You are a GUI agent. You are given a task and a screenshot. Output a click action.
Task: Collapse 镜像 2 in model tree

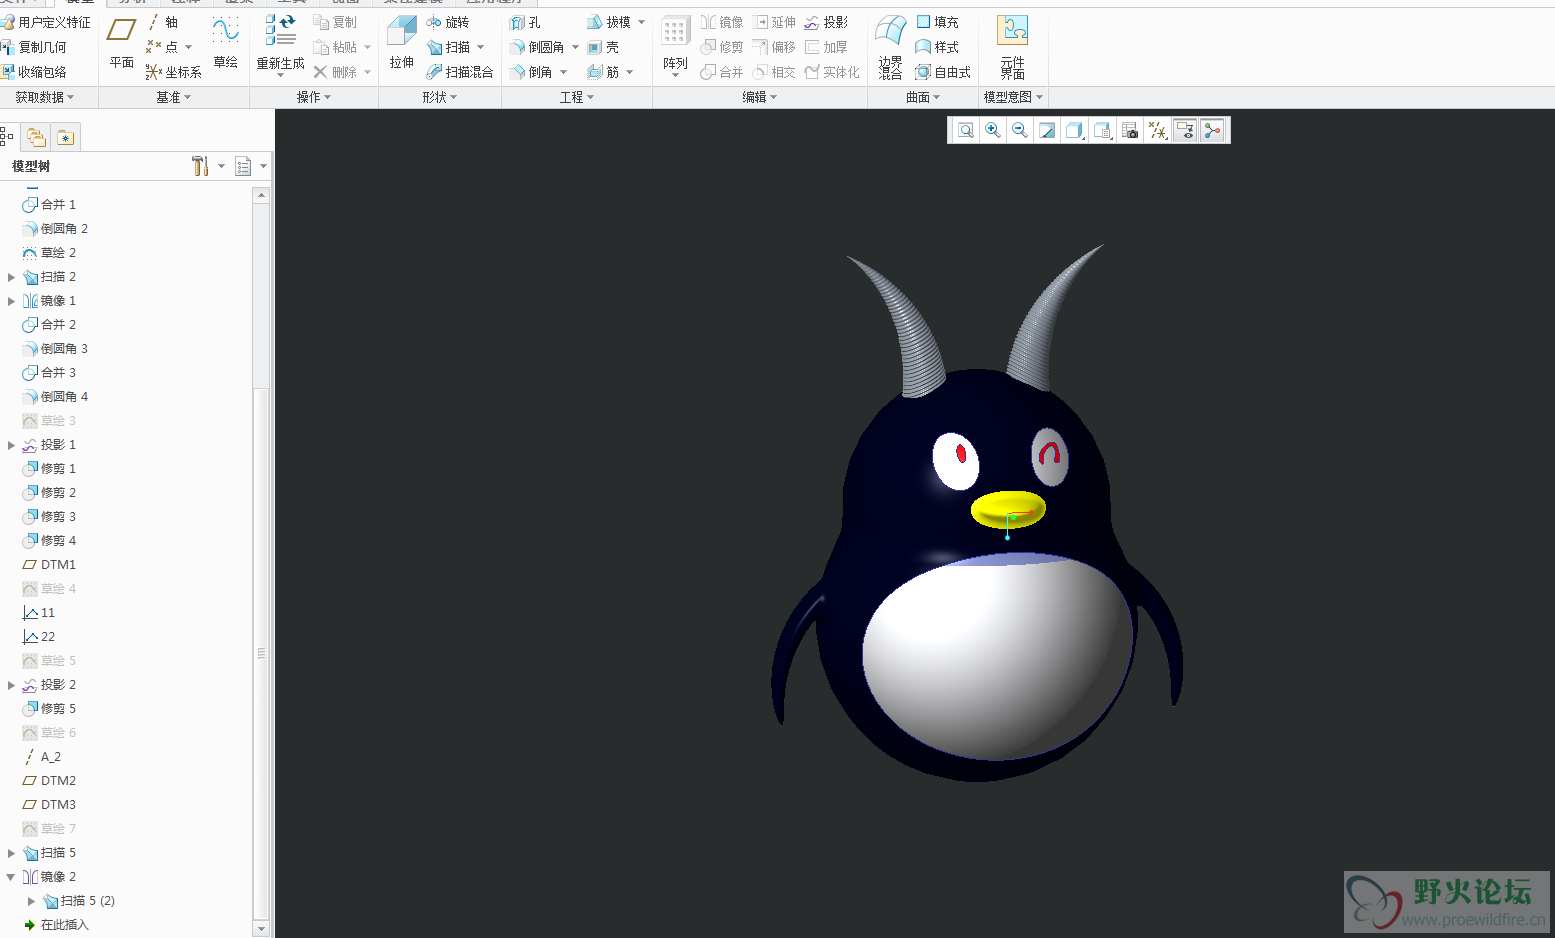click(x=11, y=877)
